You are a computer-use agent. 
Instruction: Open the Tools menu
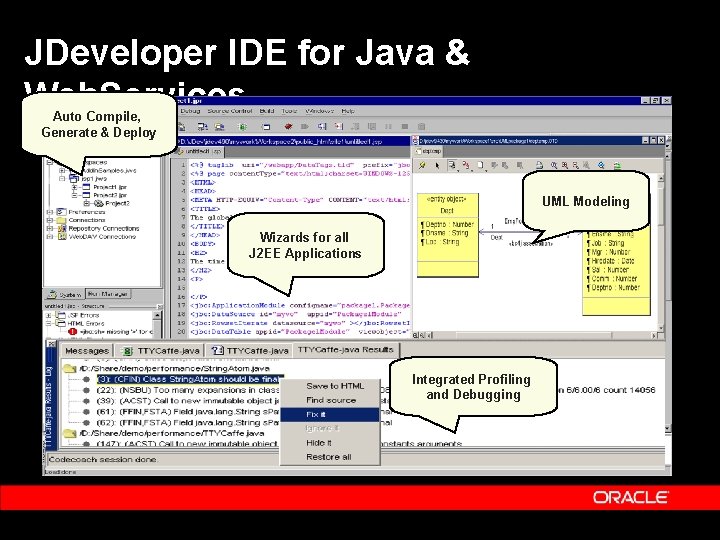tap(289, 111)
